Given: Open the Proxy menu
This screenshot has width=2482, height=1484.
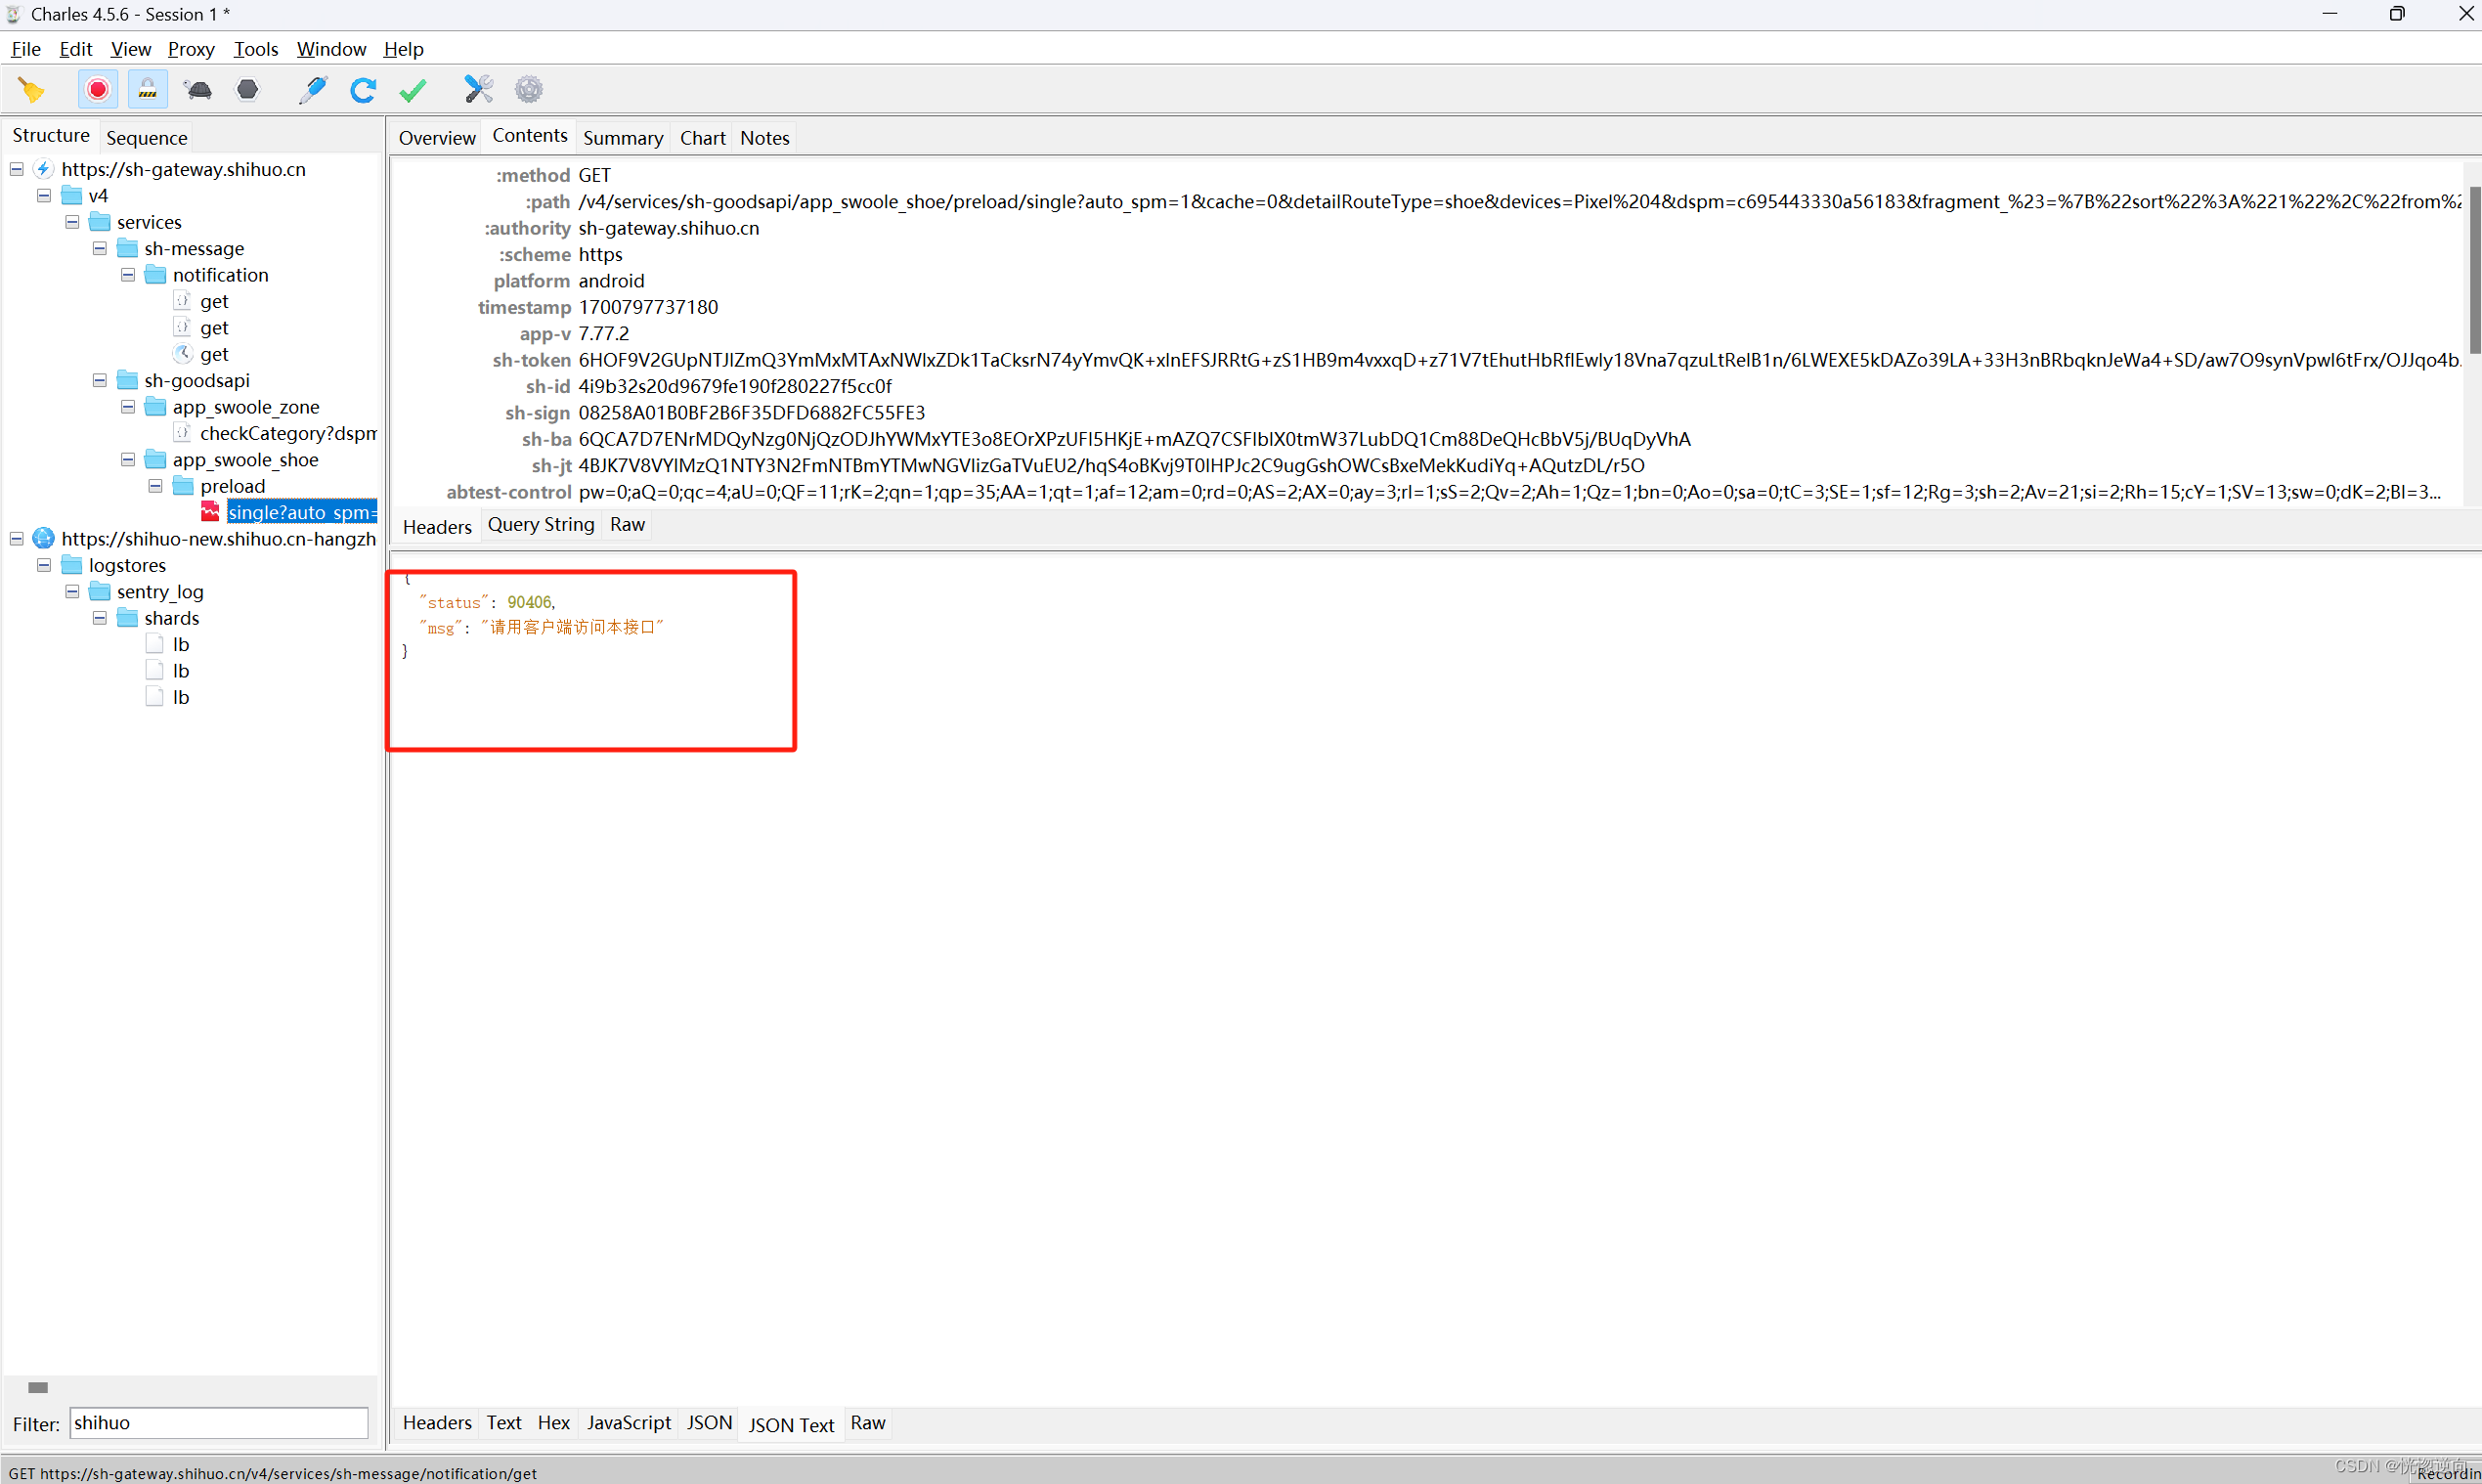Looking at the screenshot, I should pyautogui.click(x=190, y=49).
